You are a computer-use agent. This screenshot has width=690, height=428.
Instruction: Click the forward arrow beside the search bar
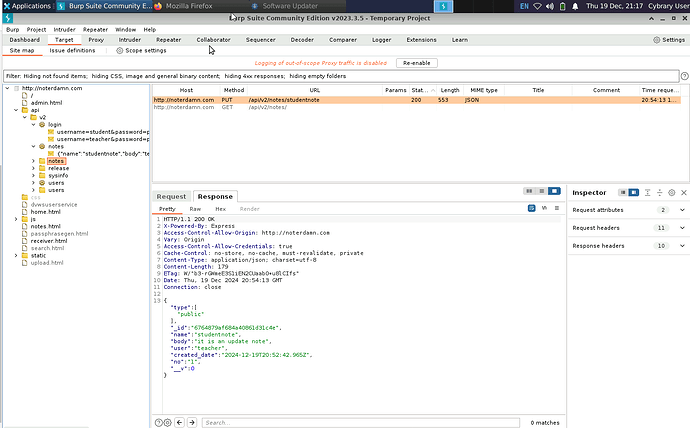pos(194,422)
